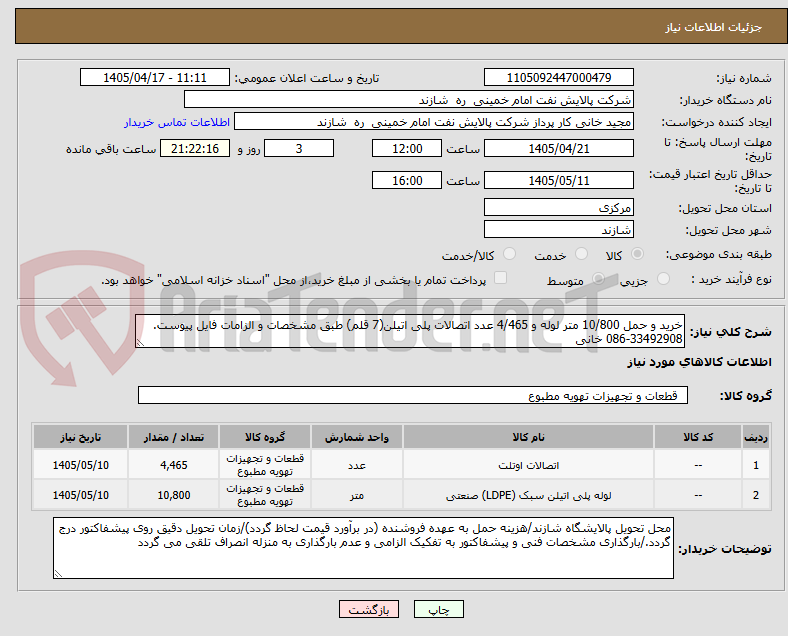Click the need number field 1105092447000479
The width and height of the screenshot is (788, 636).
click(558, 77)
